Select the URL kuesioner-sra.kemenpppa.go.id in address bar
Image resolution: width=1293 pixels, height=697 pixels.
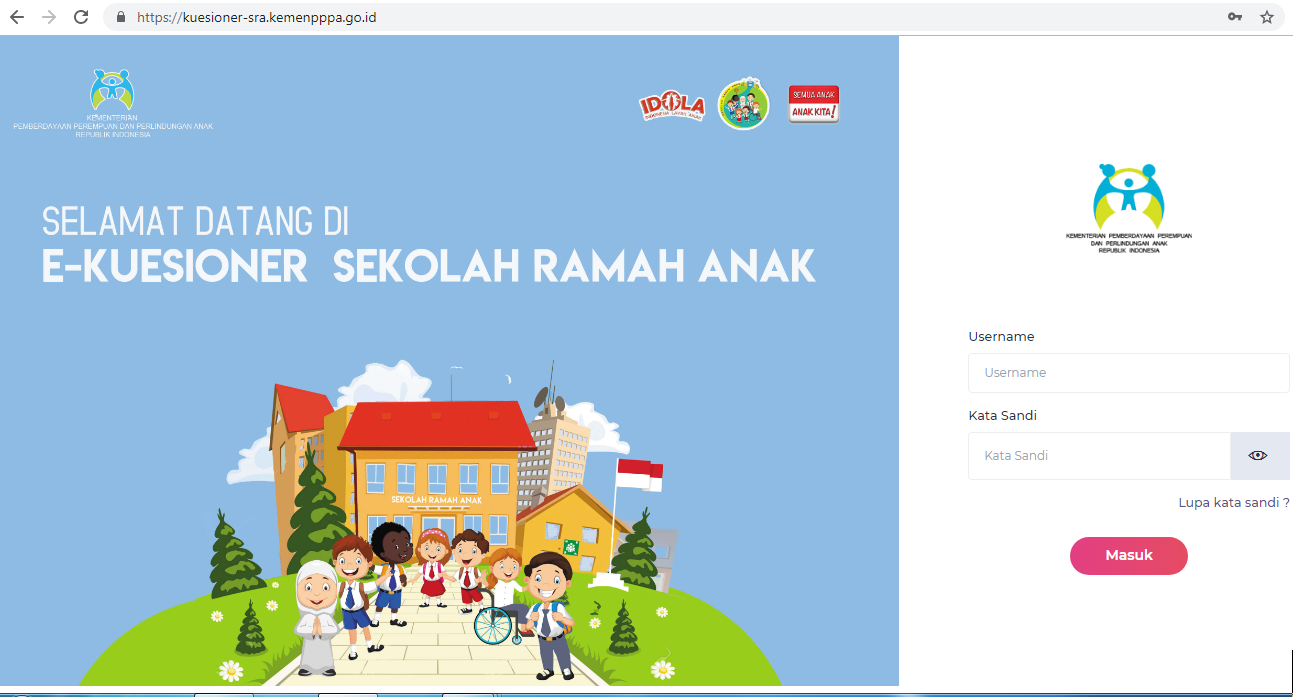pos(257,17)
